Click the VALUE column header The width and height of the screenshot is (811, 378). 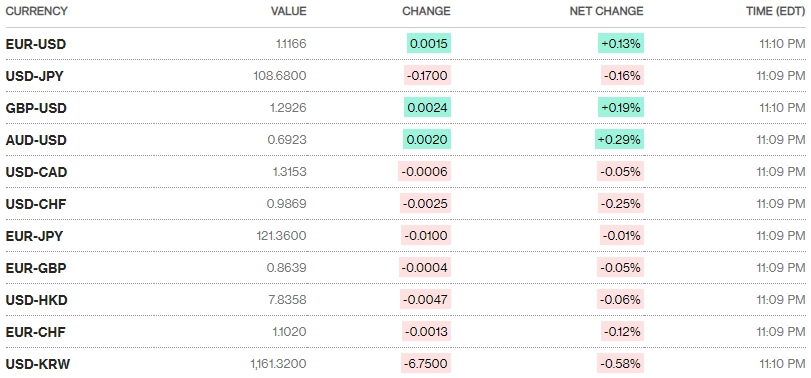click(x=289, y=11)
